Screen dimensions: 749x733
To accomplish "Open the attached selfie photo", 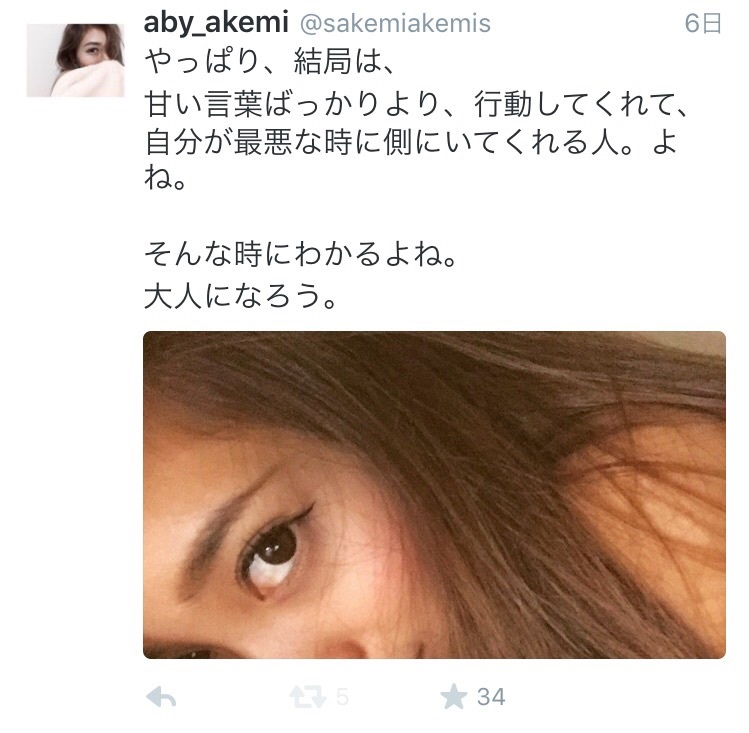I will pos(434,495).
